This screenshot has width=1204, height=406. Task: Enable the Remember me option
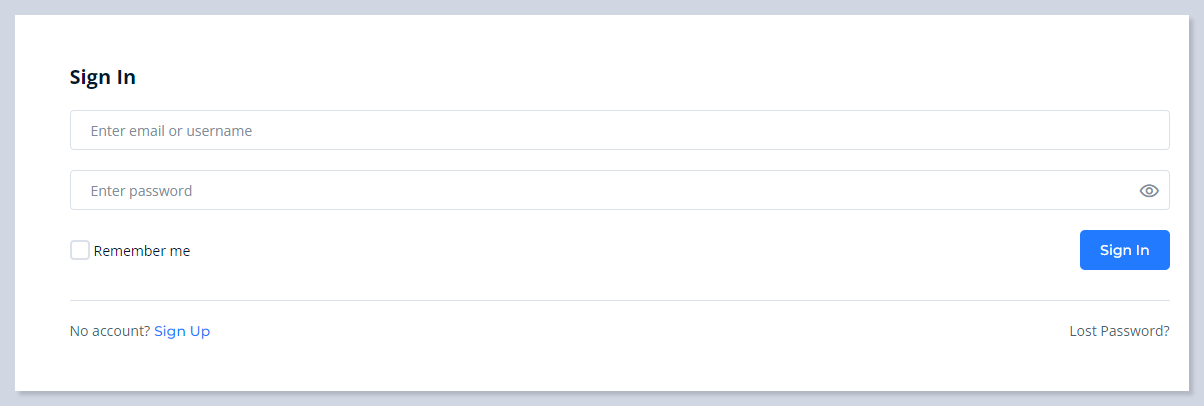[80, 250]
